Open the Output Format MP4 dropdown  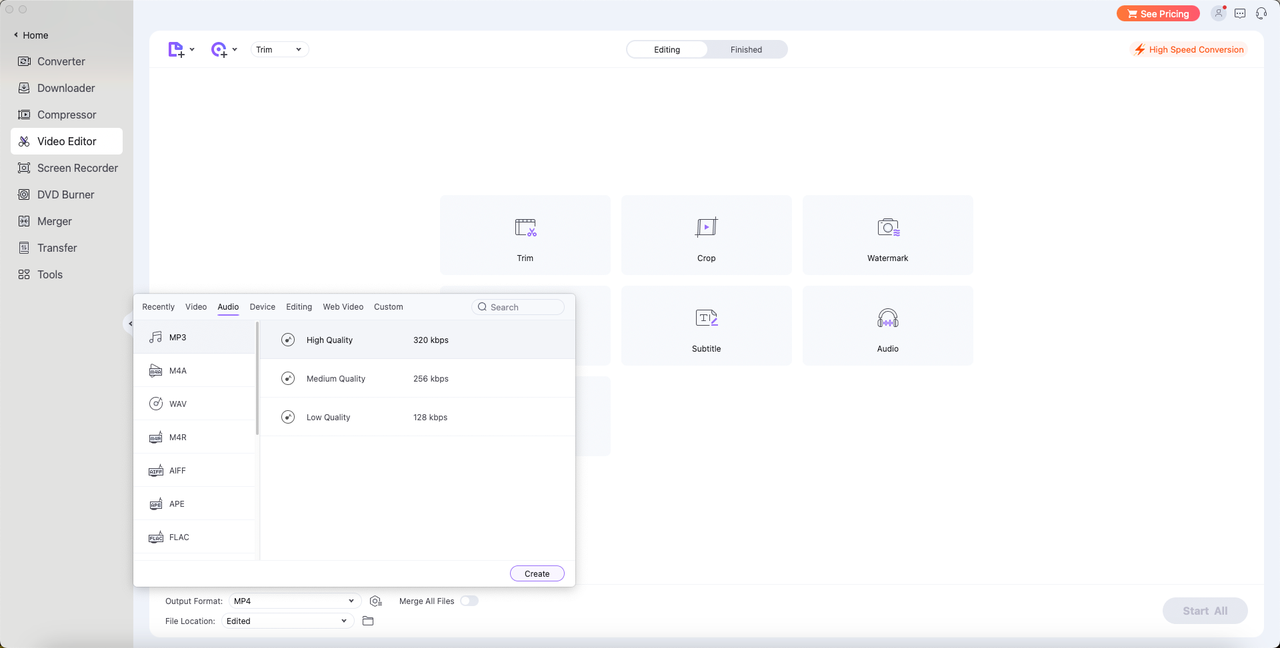[294, 601]
